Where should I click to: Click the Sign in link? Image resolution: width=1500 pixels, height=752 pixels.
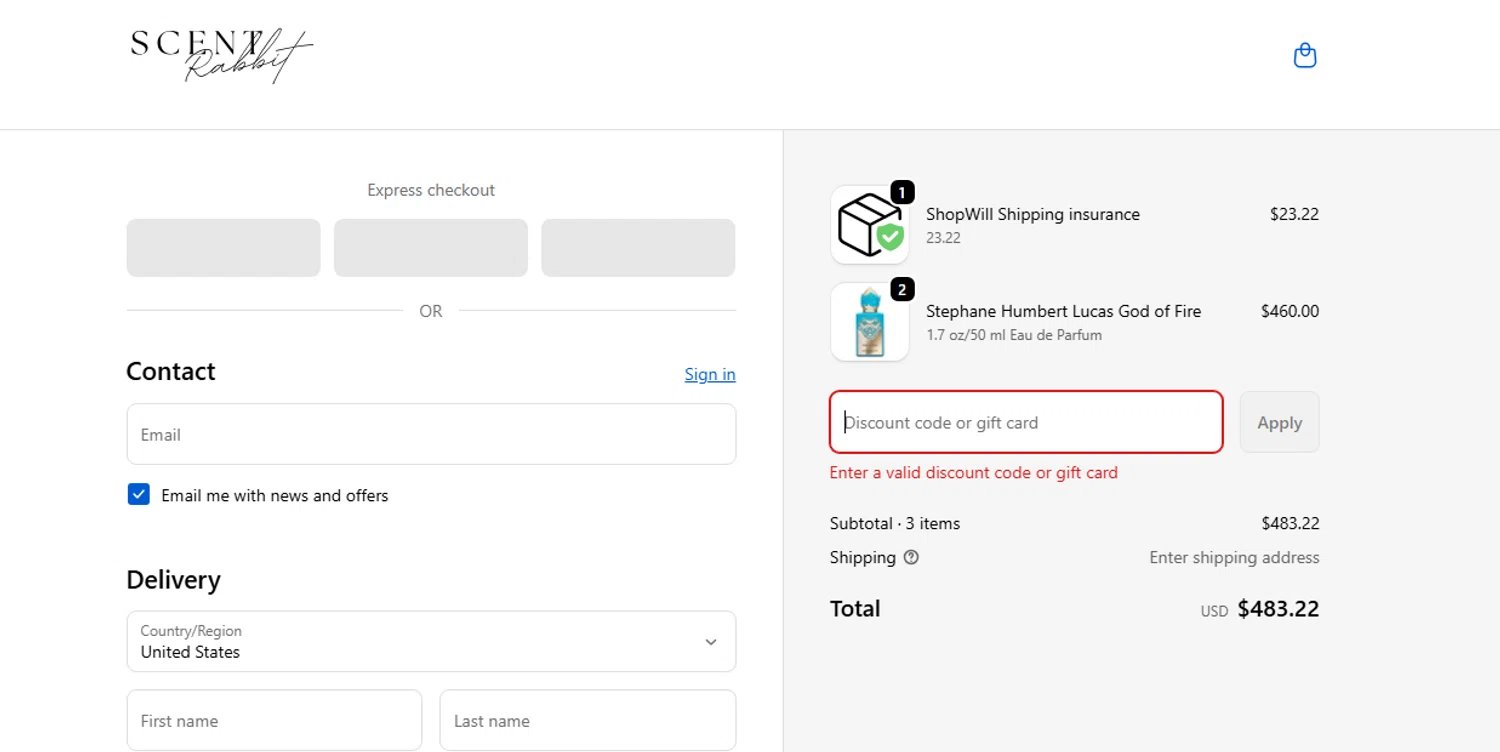tap(710, 375)
